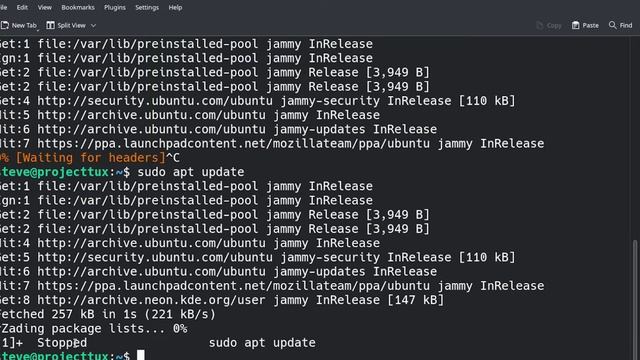Viewport: 640px width, 360px height.
Task: Click the "package lists... 0%" line
Action: coord(119,328)
